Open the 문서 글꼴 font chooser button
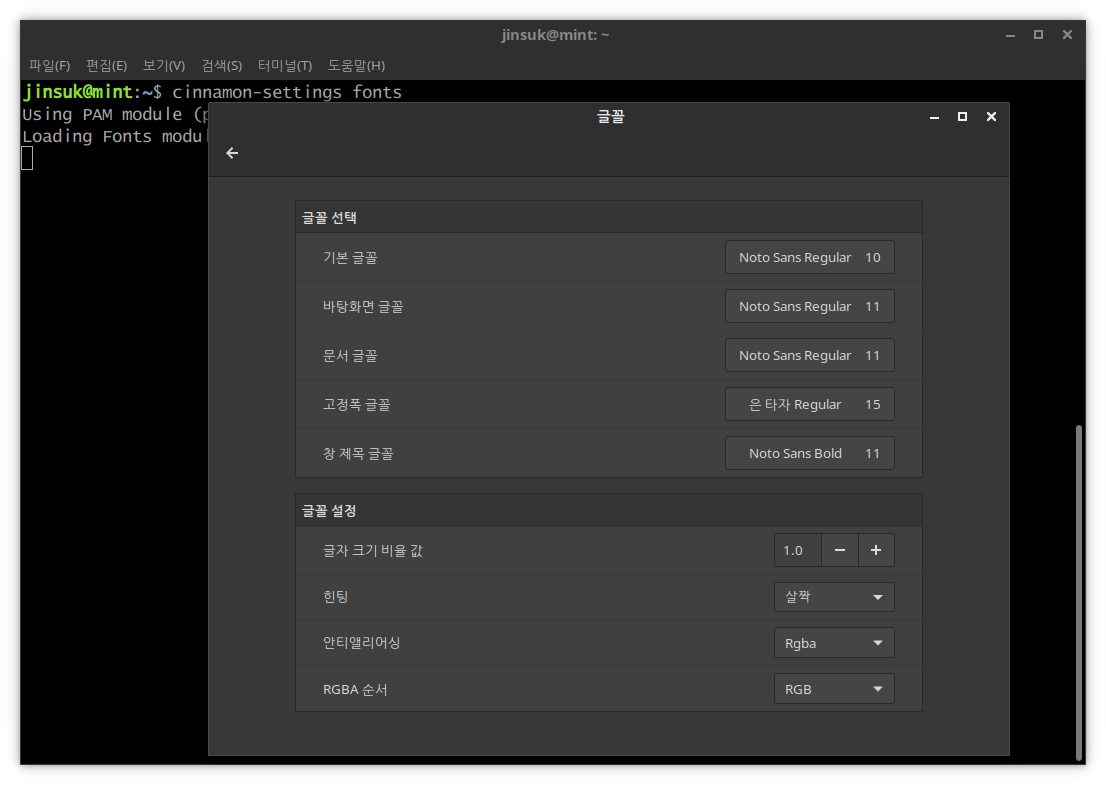This screenshot has height=785, width=1106. (x=809, y=355)
